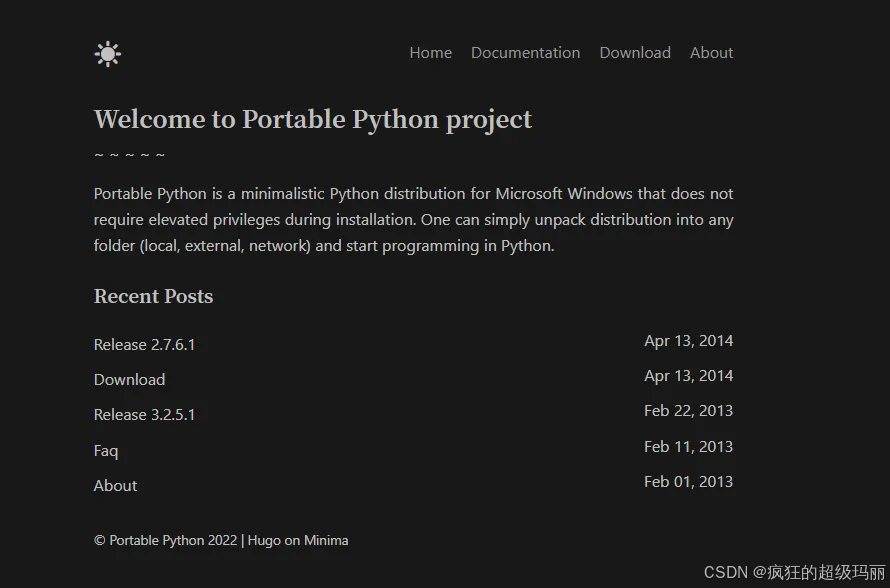Open the About post in Recent Posts
Screen dimensions: 890x588
pos(115,486)
